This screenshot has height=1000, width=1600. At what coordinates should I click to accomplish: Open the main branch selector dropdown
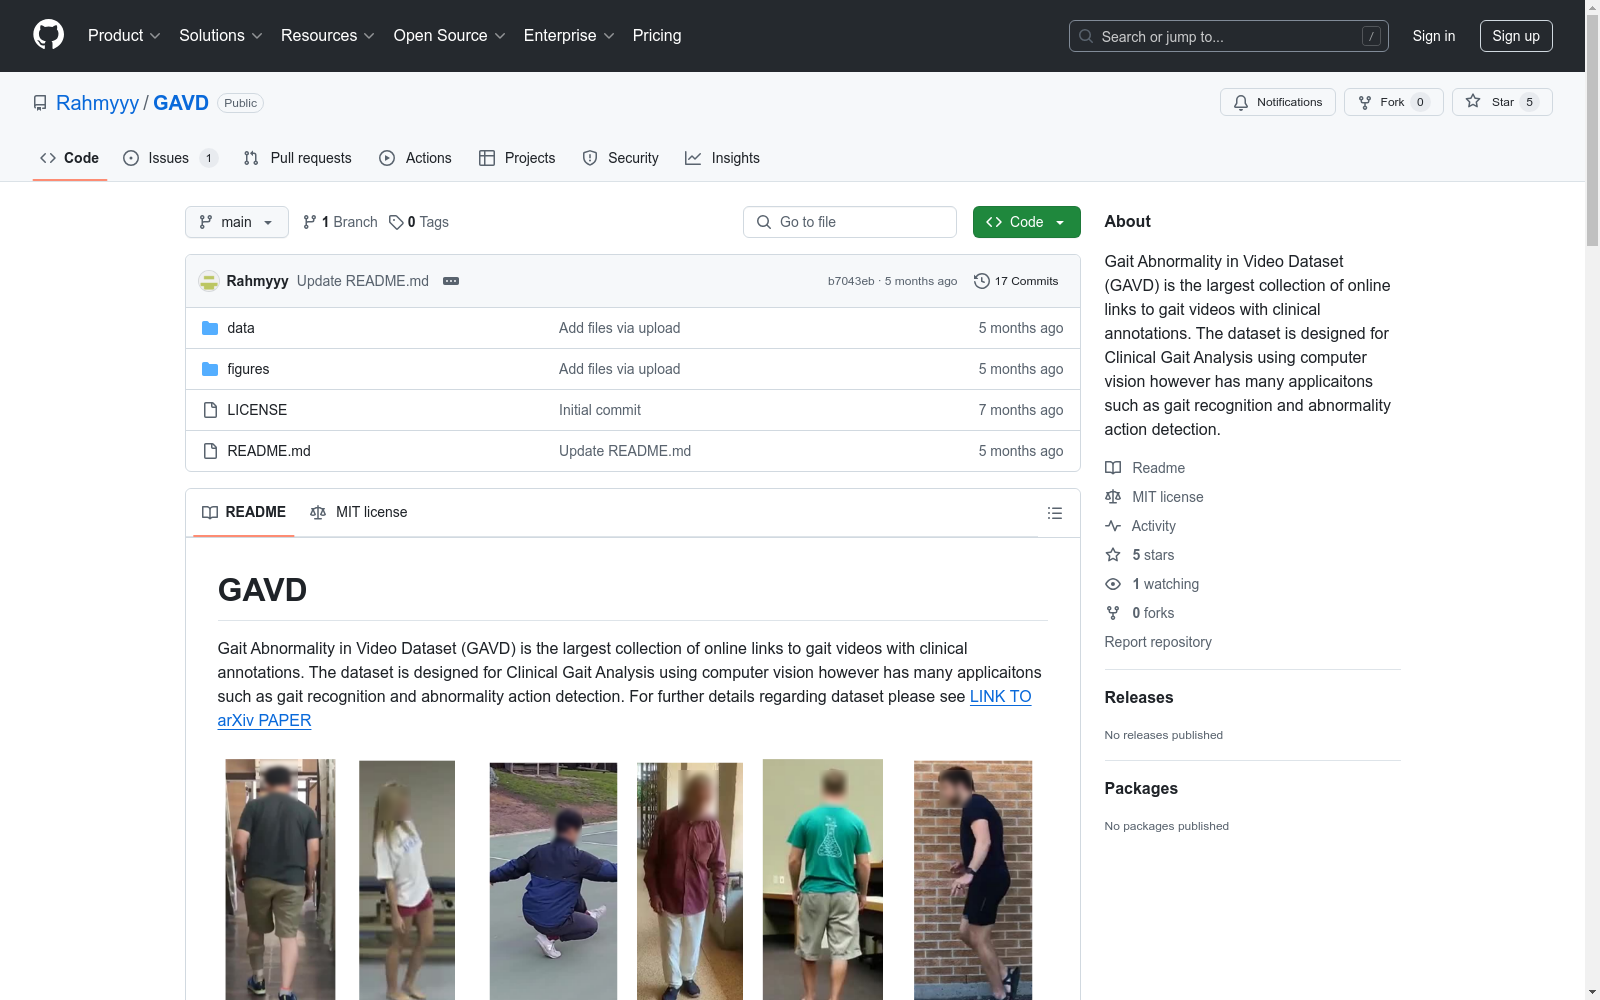point(237,222)
